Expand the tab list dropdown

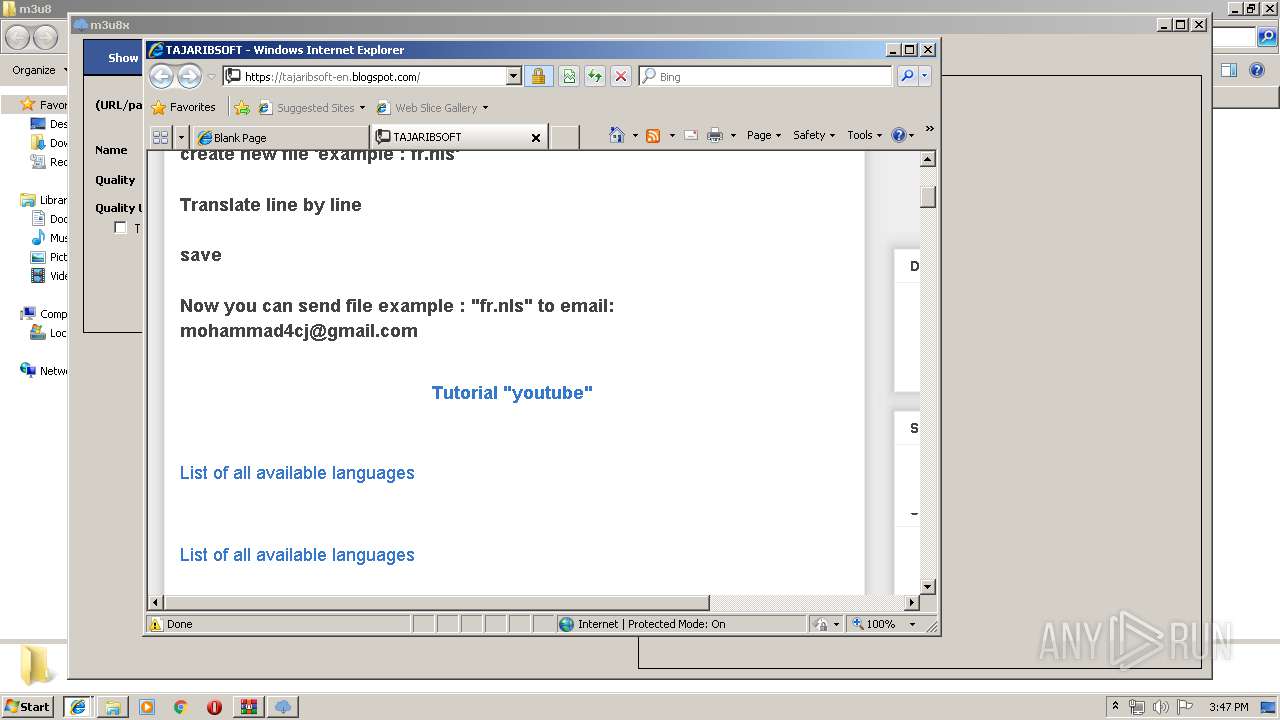coord(181,137)
